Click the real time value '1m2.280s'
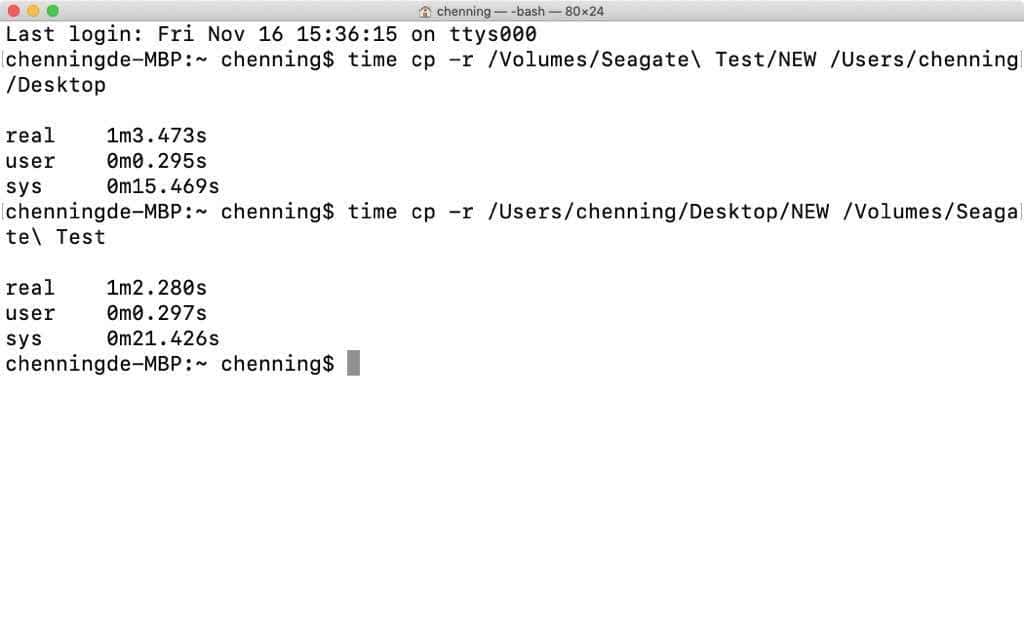Screen dimensions: 1024x634 pyautogui.click(x=156, y=288)
